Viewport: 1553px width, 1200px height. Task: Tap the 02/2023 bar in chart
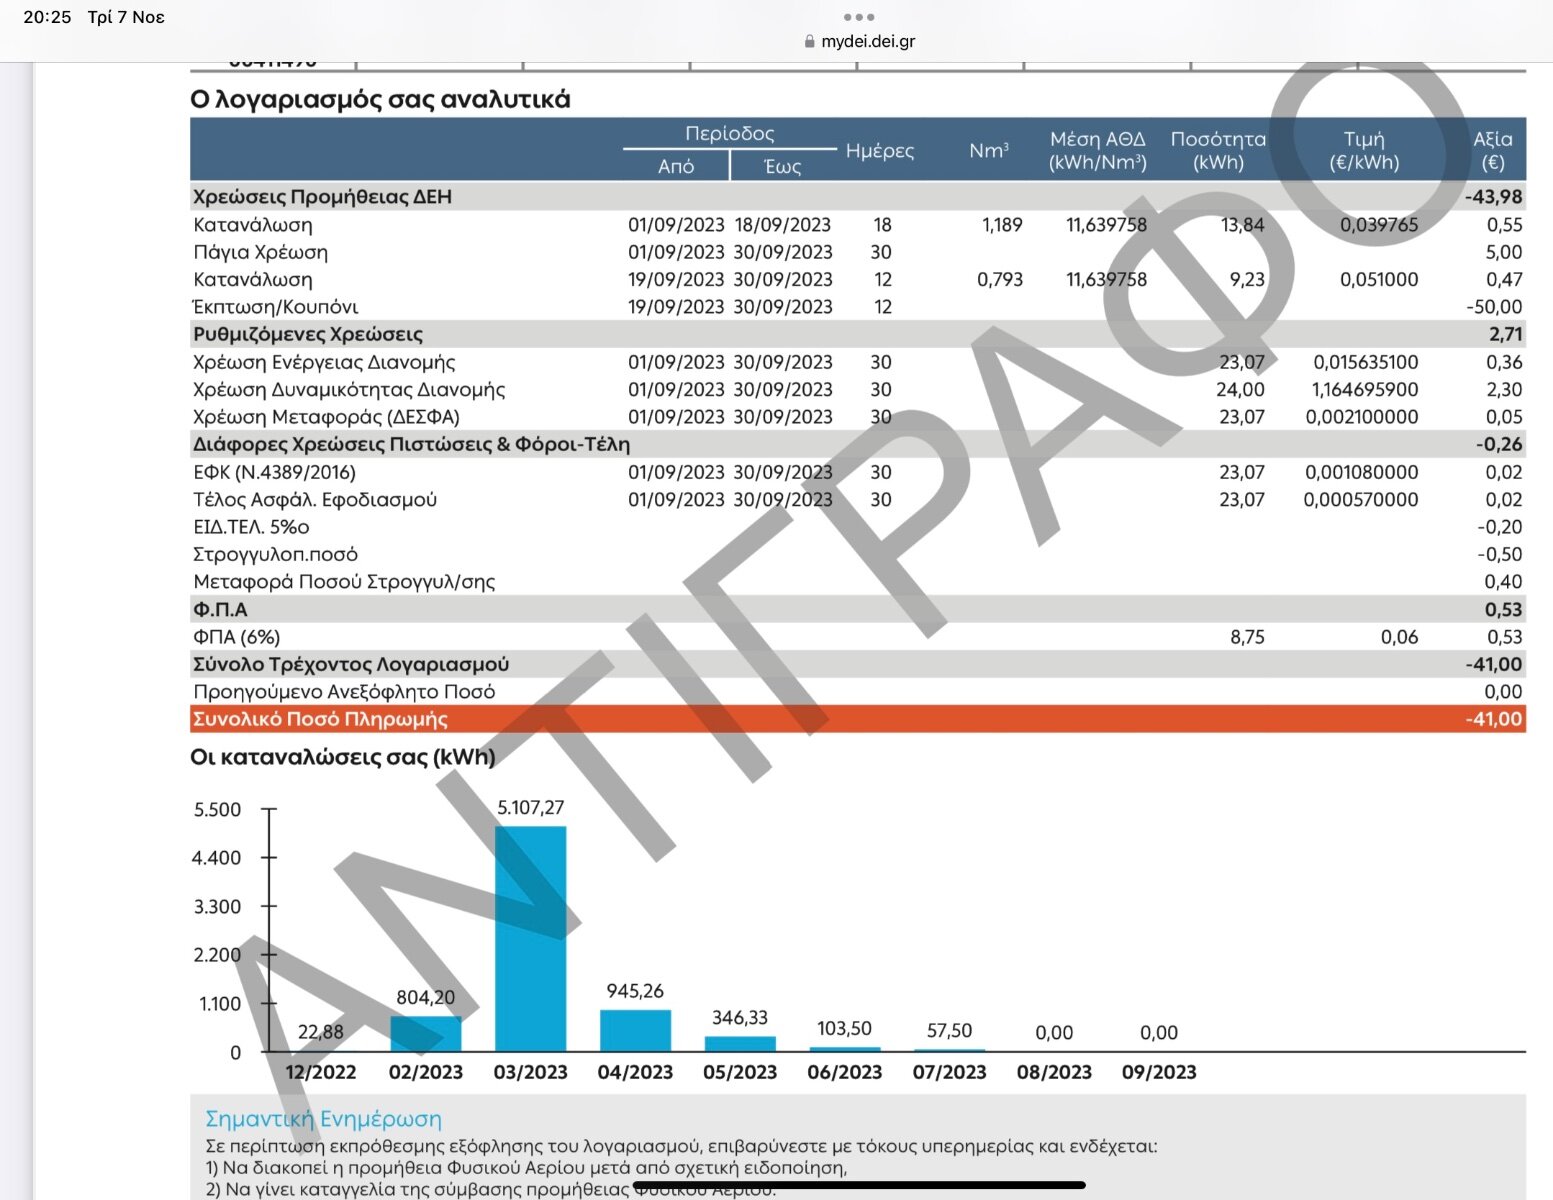pyautogui.click(x=426, y=1034)
